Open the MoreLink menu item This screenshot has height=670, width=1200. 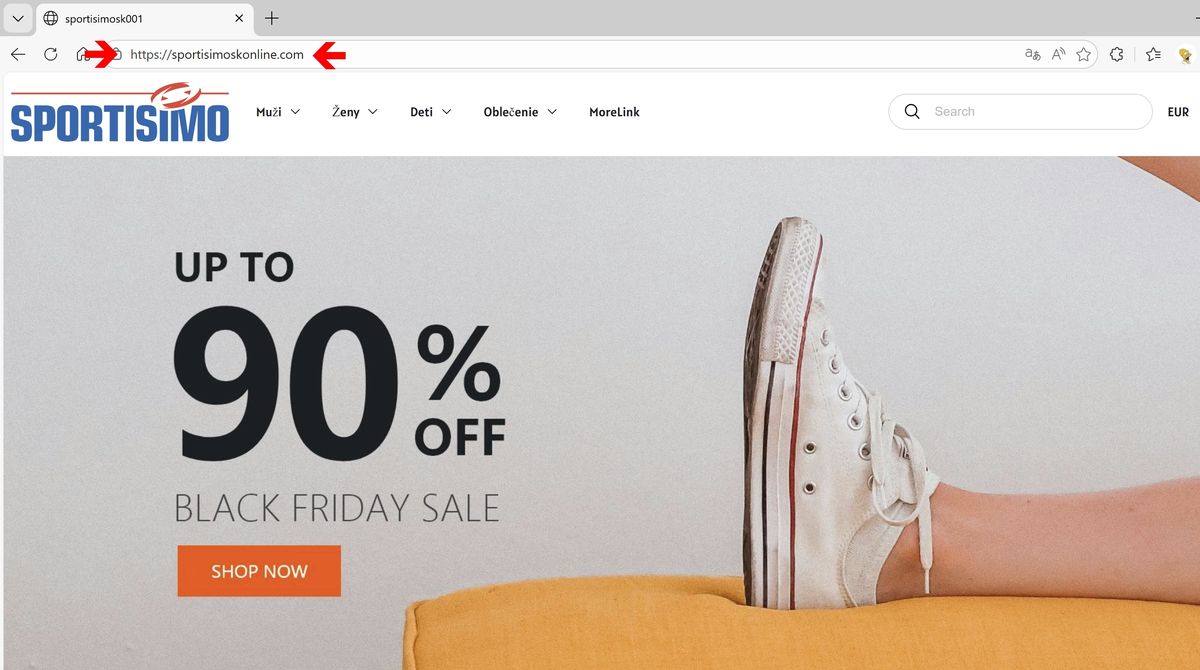(x=614, y=112)
